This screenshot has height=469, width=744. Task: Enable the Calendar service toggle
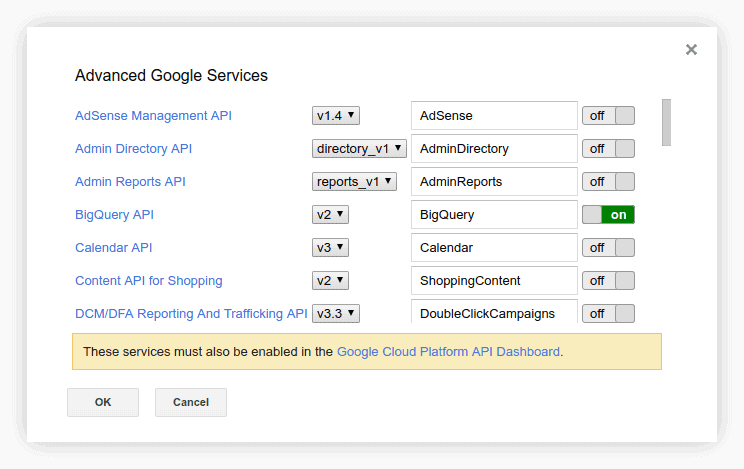(608, 247)
